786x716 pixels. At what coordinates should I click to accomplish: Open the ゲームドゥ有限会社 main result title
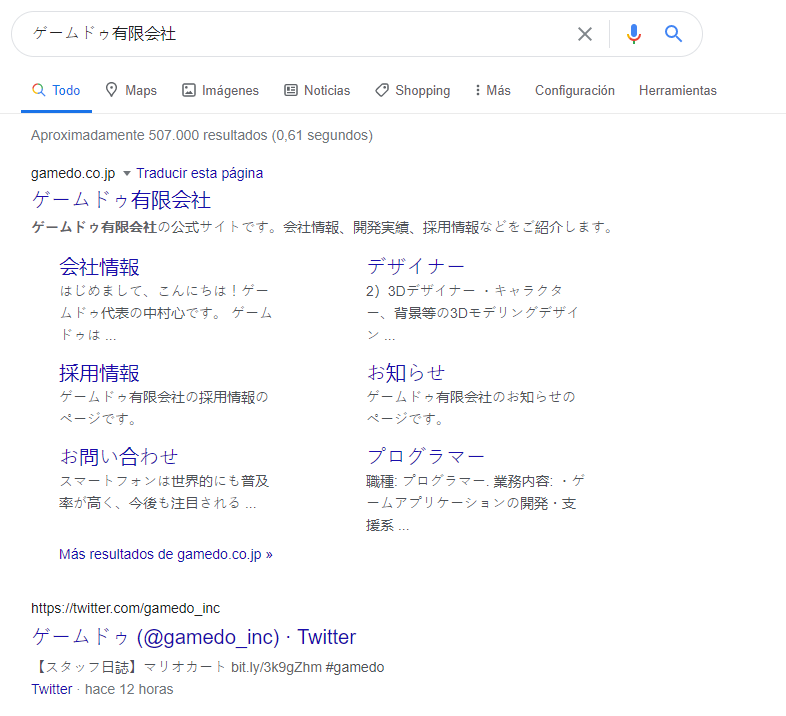121,200
